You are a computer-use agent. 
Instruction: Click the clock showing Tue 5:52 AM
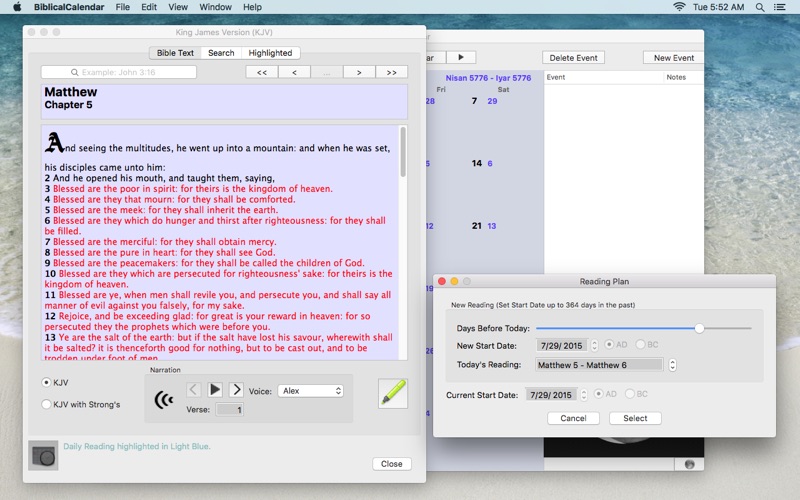click(718, 7)
